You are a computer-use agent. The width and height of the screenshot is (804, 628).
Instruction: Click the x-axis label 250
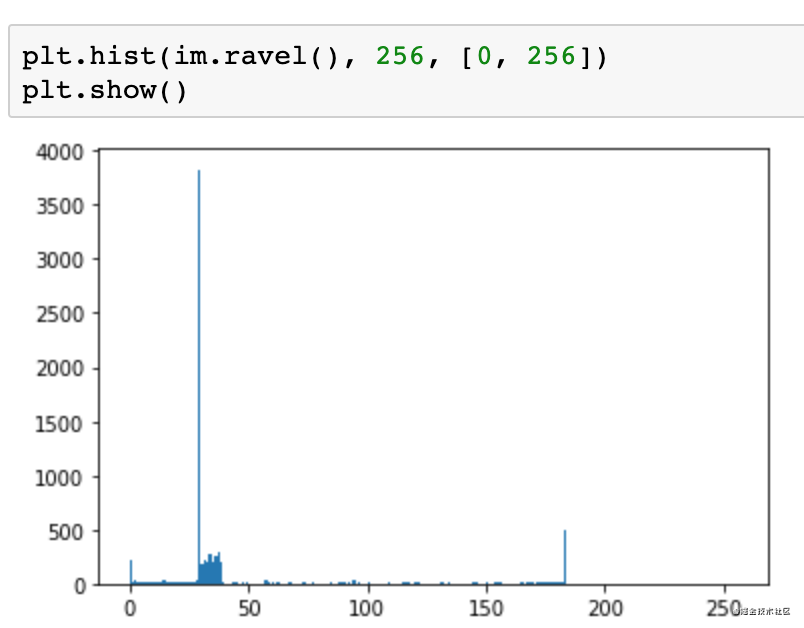click(x=724, y=609)
